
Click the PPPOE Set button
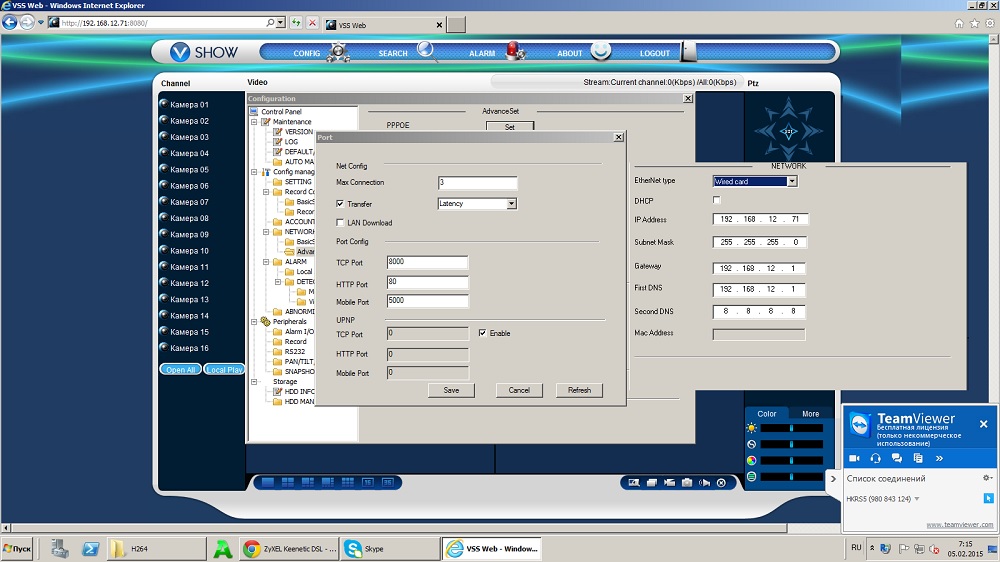(510, 126)
